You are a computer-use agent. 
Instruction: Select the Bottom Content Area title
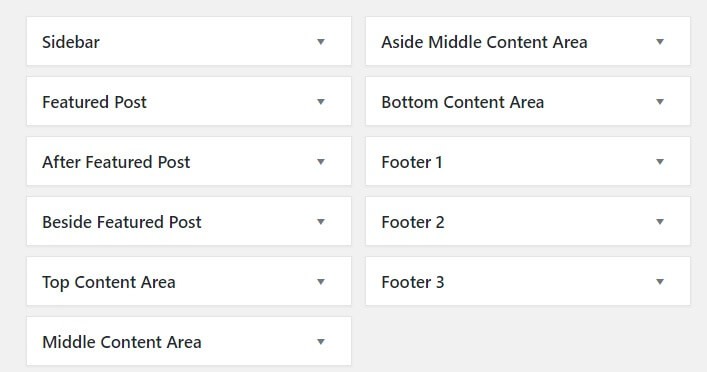point(463,102)
